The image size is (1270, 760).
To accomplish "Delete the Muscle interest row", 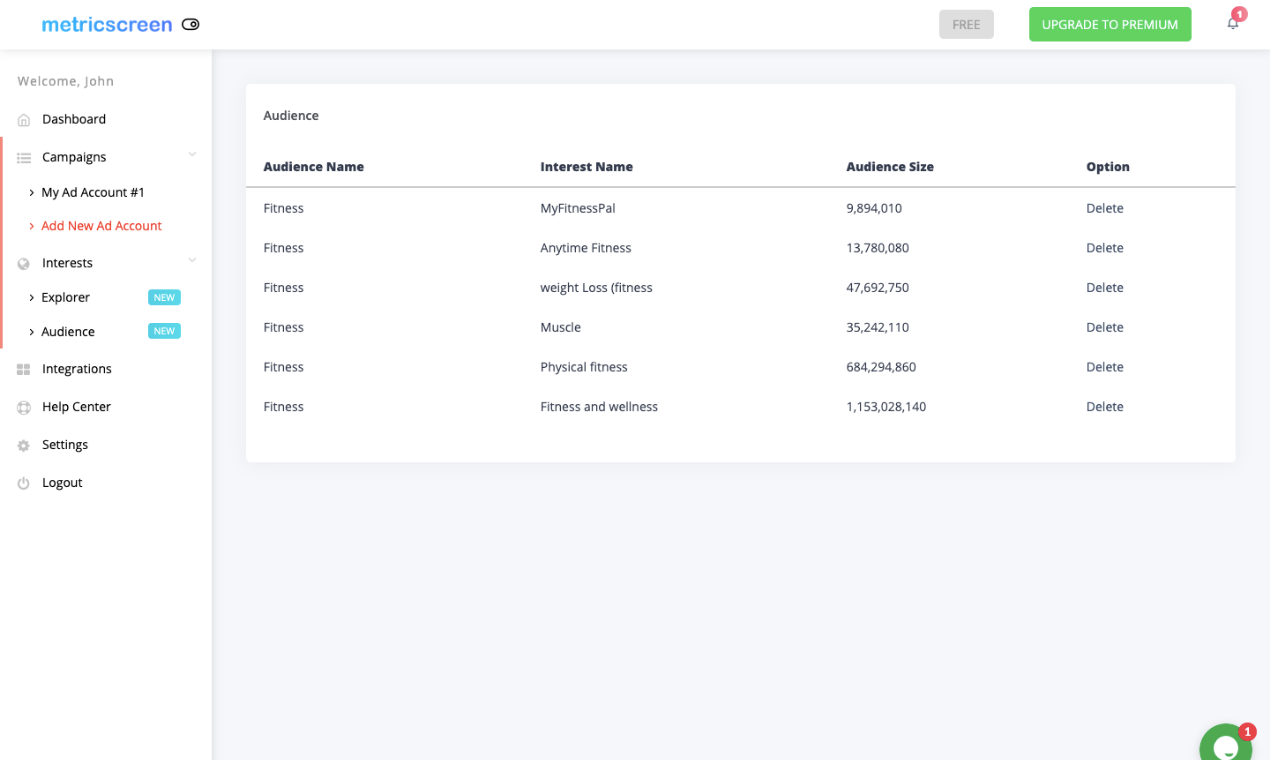I will pyautogui.click(x=1105, y=327).
